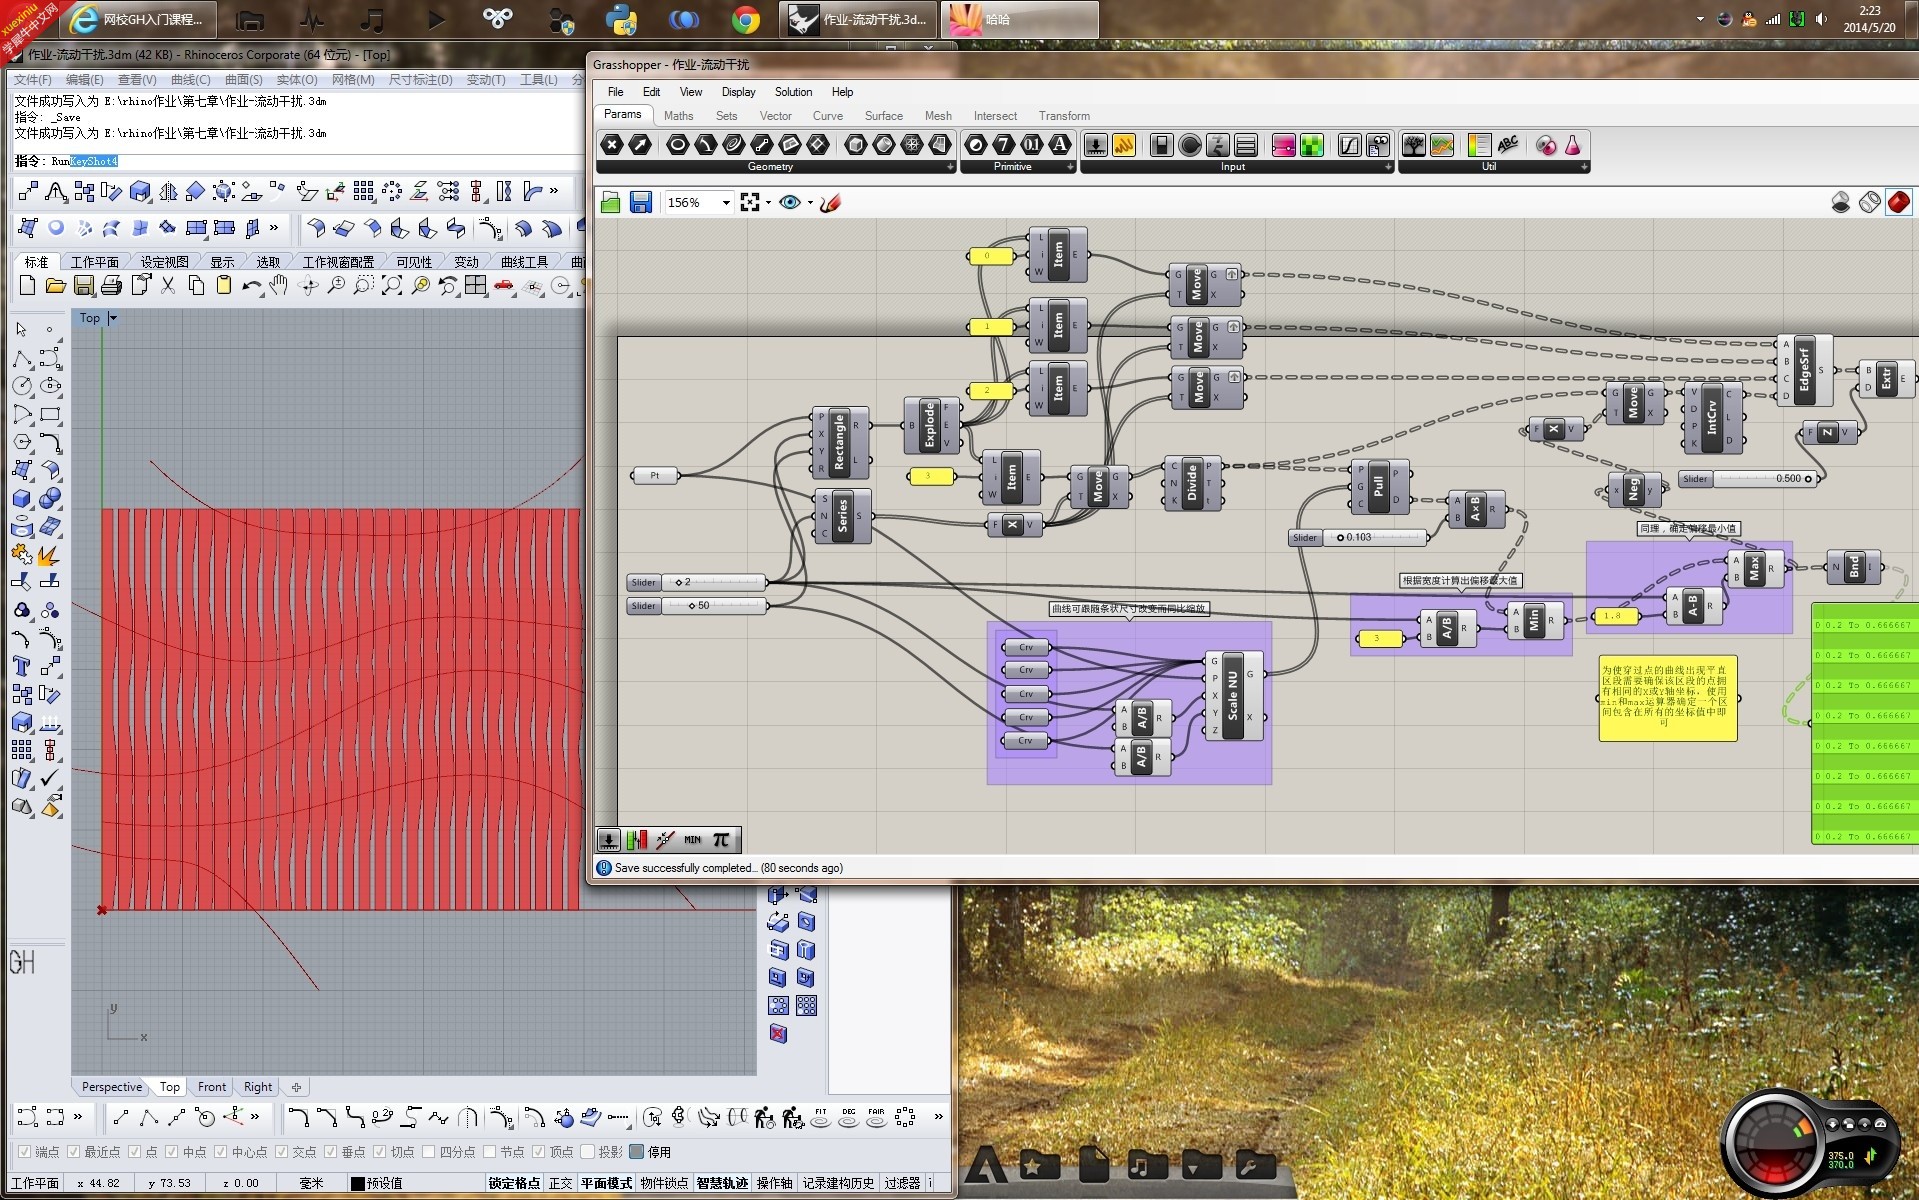Select the Value List input component
The width and height of the screenshot is (1919, 1200).
[1245, 146]
